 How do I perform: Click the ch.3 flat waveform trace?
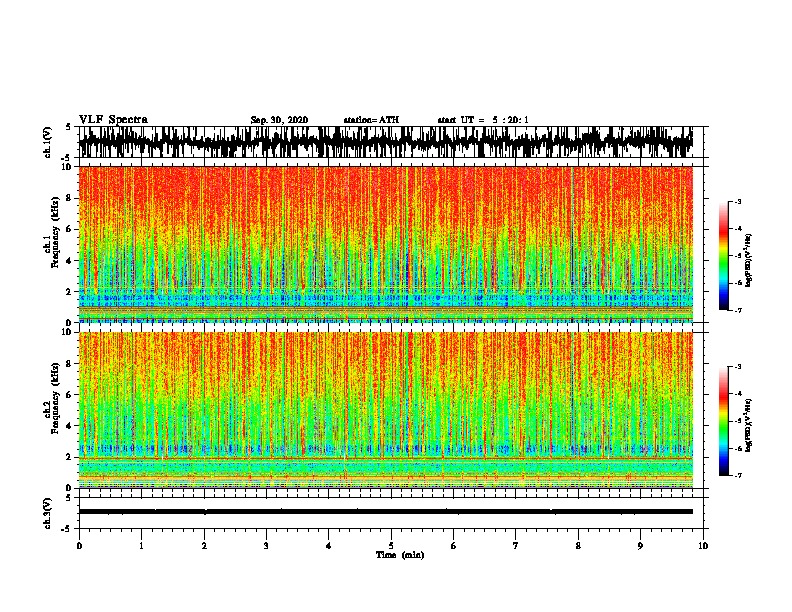[386, 512]
